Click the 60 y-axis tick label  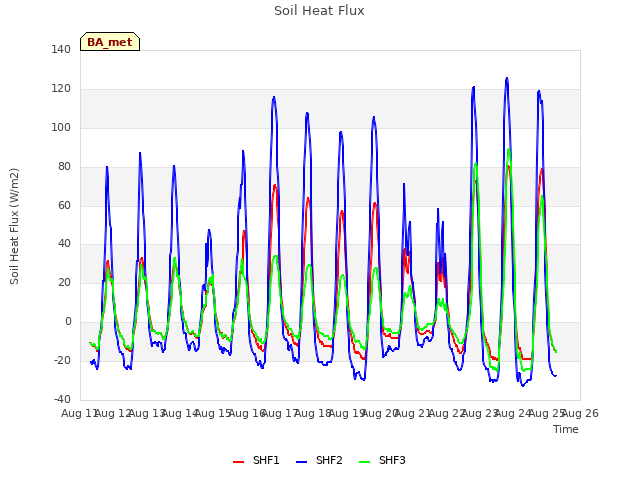coord(64,205)
